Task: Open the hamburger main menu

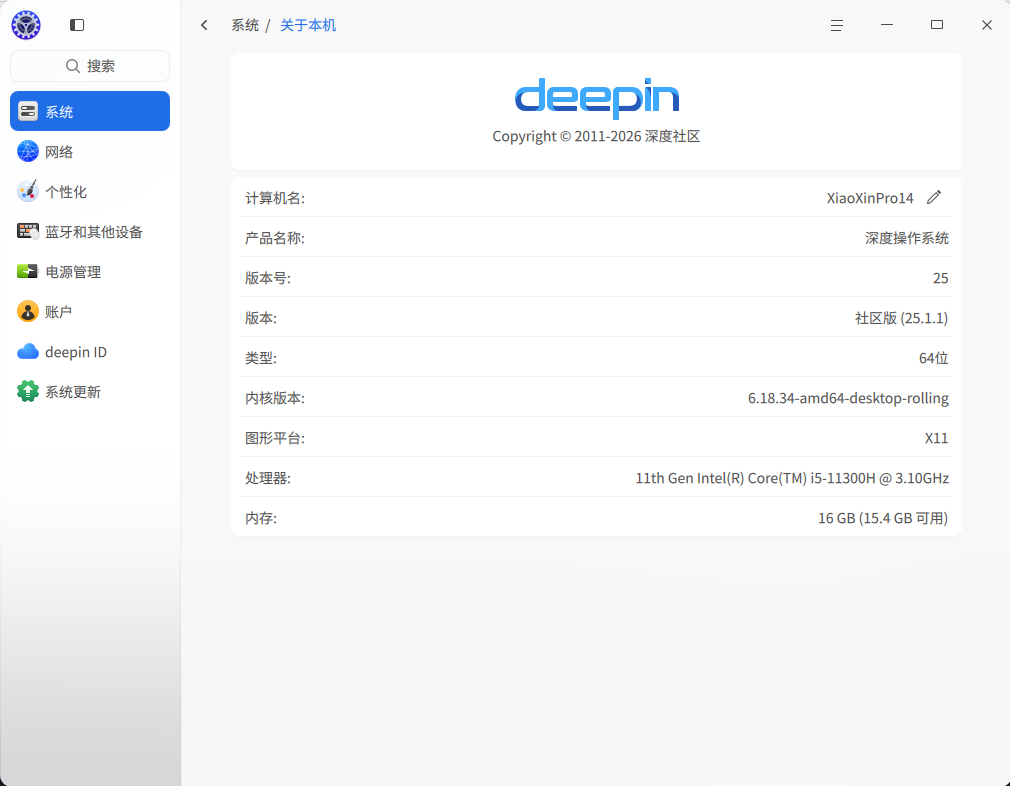Action: click(x=837, y=25)
